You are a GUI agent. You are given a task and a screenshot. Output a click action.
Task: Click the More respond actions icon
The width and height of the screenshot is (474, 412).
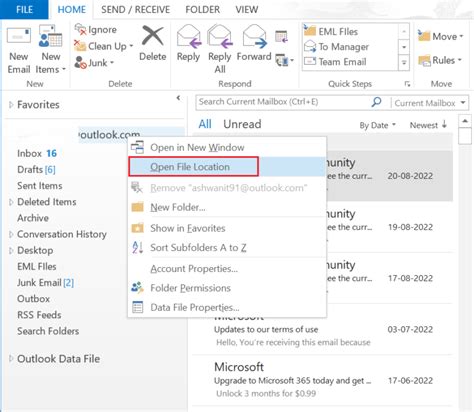click(x=284, y=60)
